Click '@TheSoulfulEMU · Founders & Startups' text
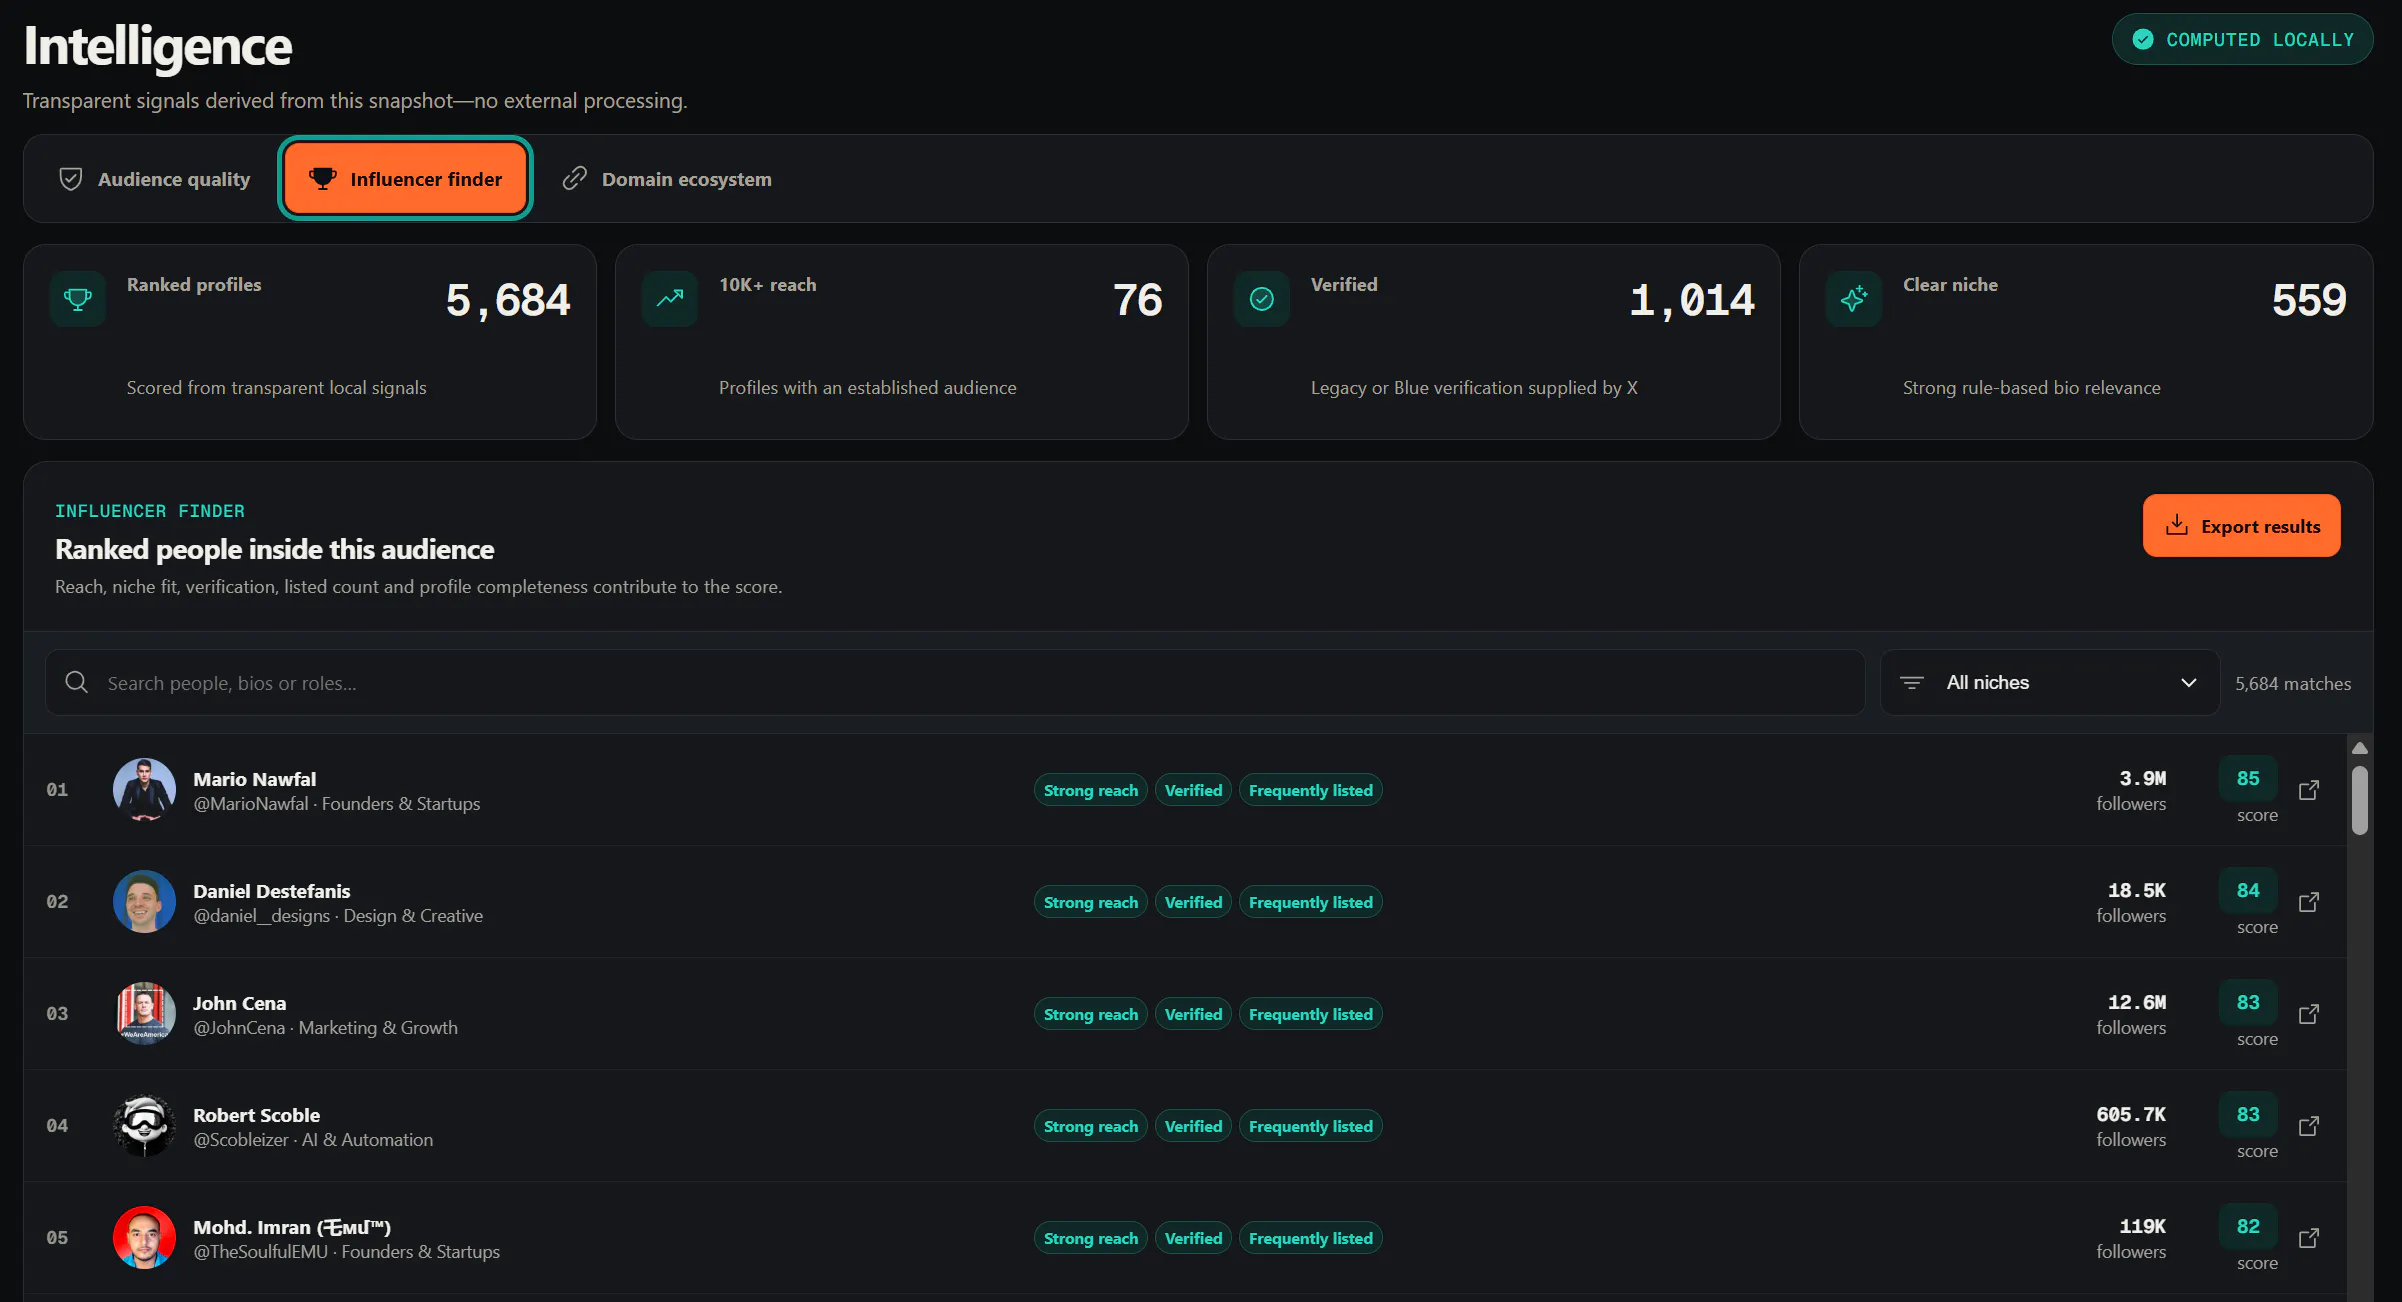Screen dimensions: 2402x1302 point(346,1252)
